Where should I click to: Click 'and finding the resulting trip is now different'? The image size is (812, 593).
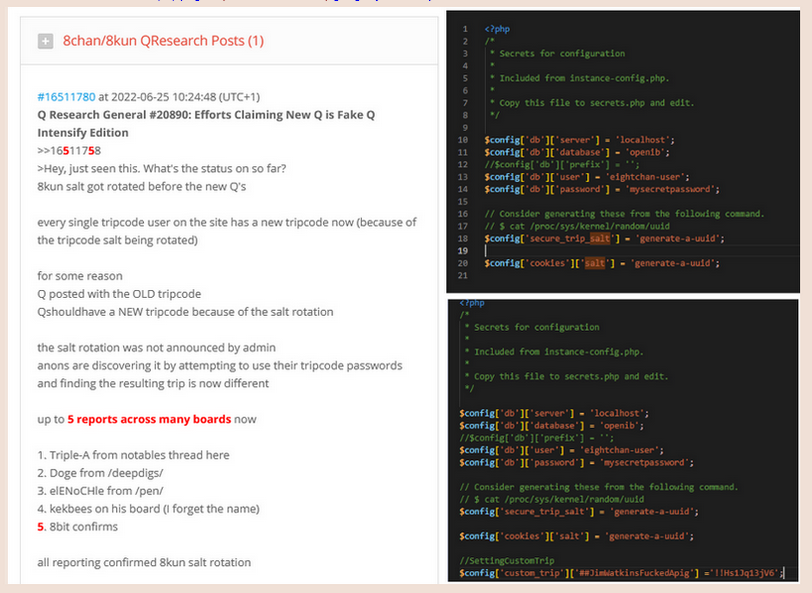(153, 383)
